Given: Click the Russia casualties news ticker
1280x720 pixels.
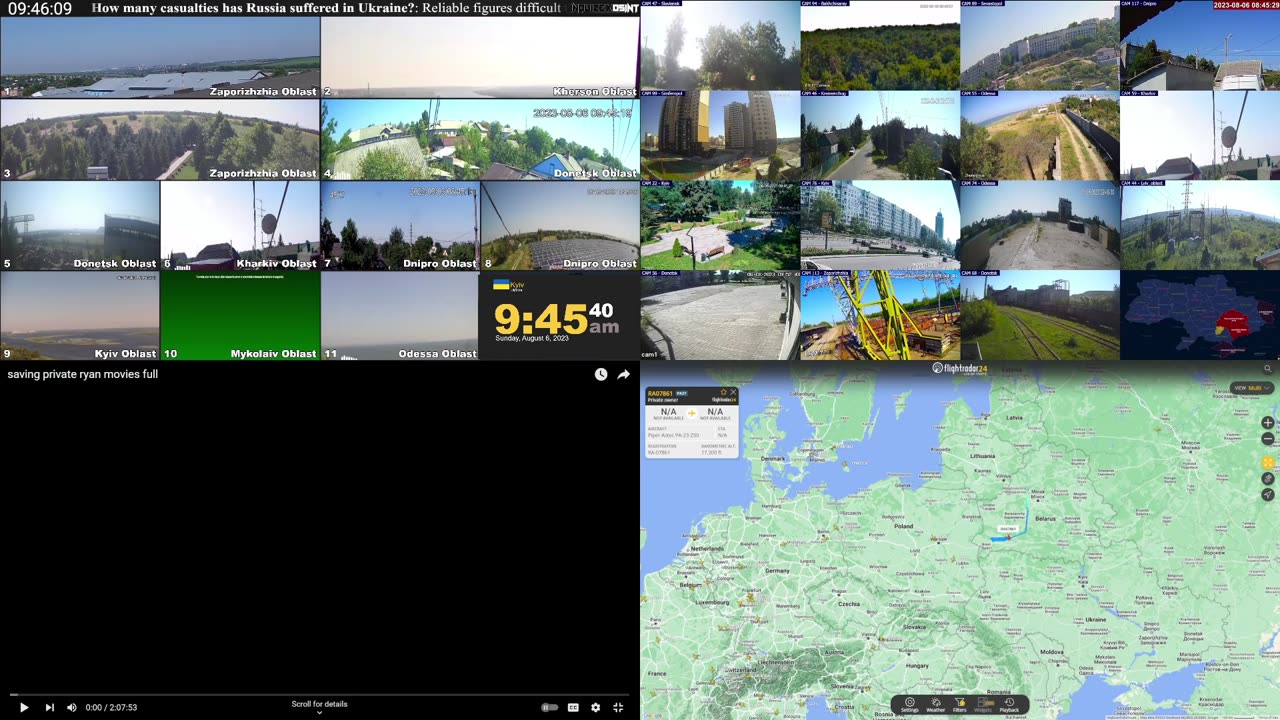Looking at the screenshot, I should tap(326, 8).
